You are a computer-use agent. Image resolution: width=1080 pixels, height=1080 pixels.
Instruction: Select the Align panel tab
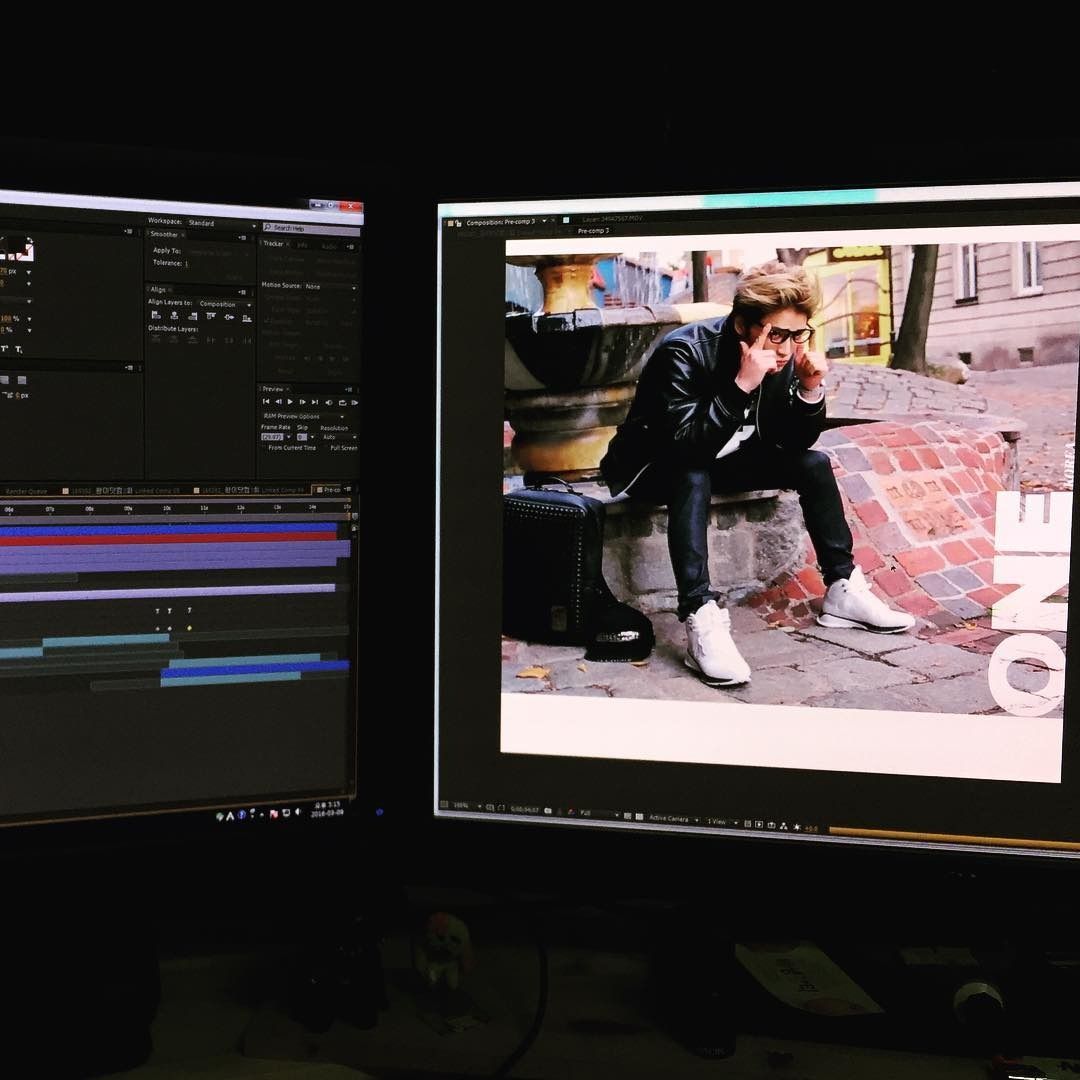(158, 289)
